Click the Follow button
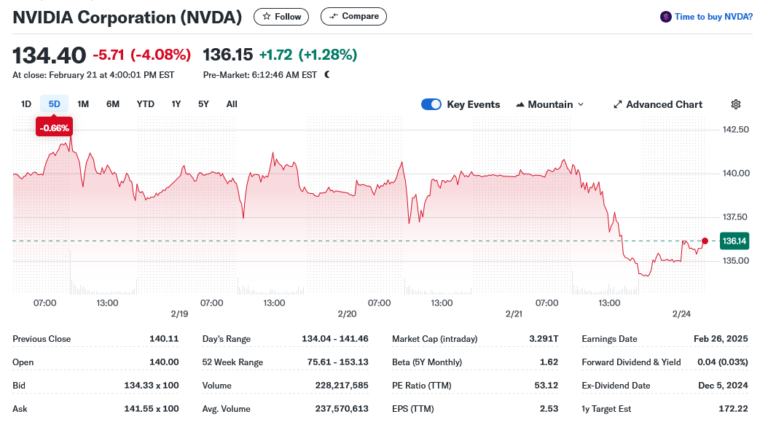Viewport: 768px width, 425px height. coord(281,17)
